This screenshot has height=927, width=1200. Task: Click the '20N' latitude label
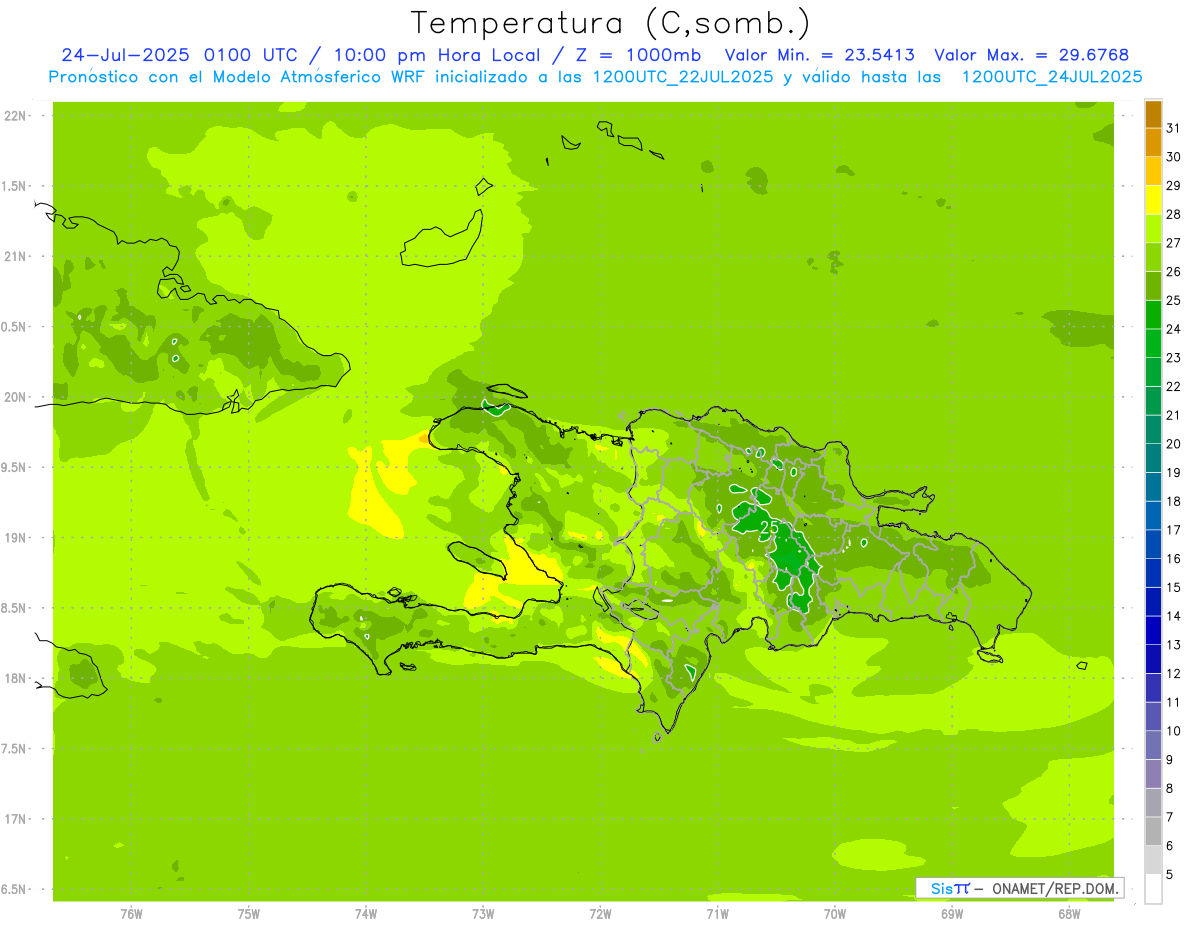15,397
